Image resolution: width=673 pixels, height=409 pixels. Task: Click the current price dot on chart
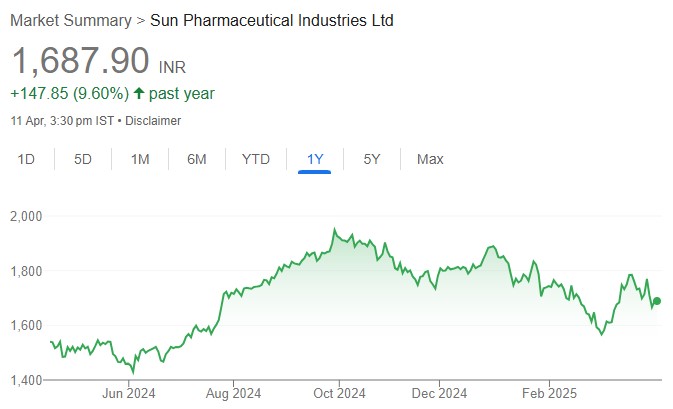pyautogui.click(x=657, y=301)
